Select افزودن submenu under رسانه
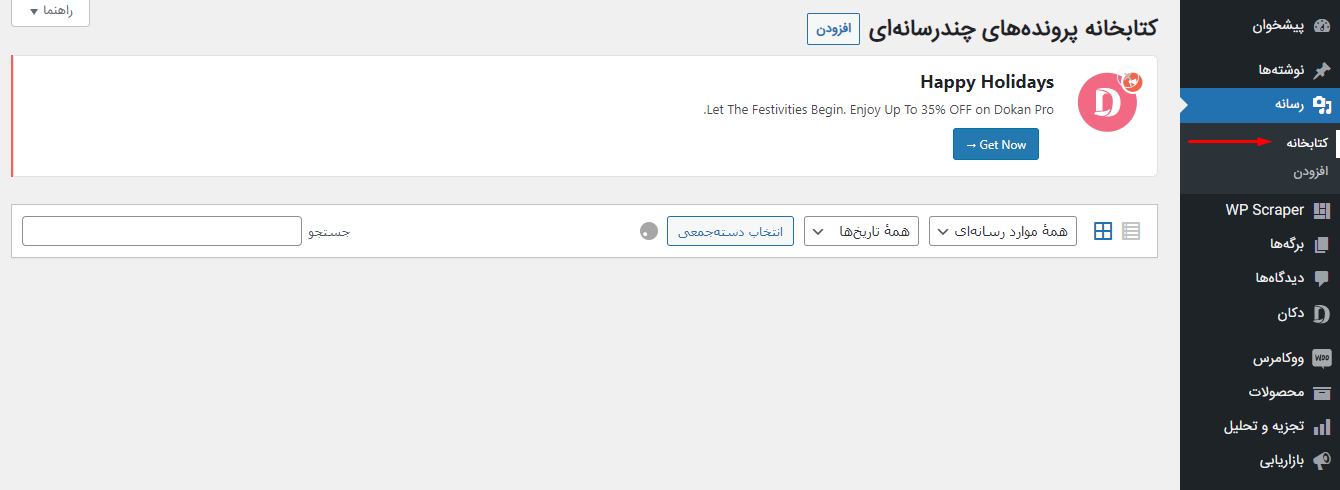Image resolution: width=1340 pixels, height=490 pixels. click(1311, 171)
